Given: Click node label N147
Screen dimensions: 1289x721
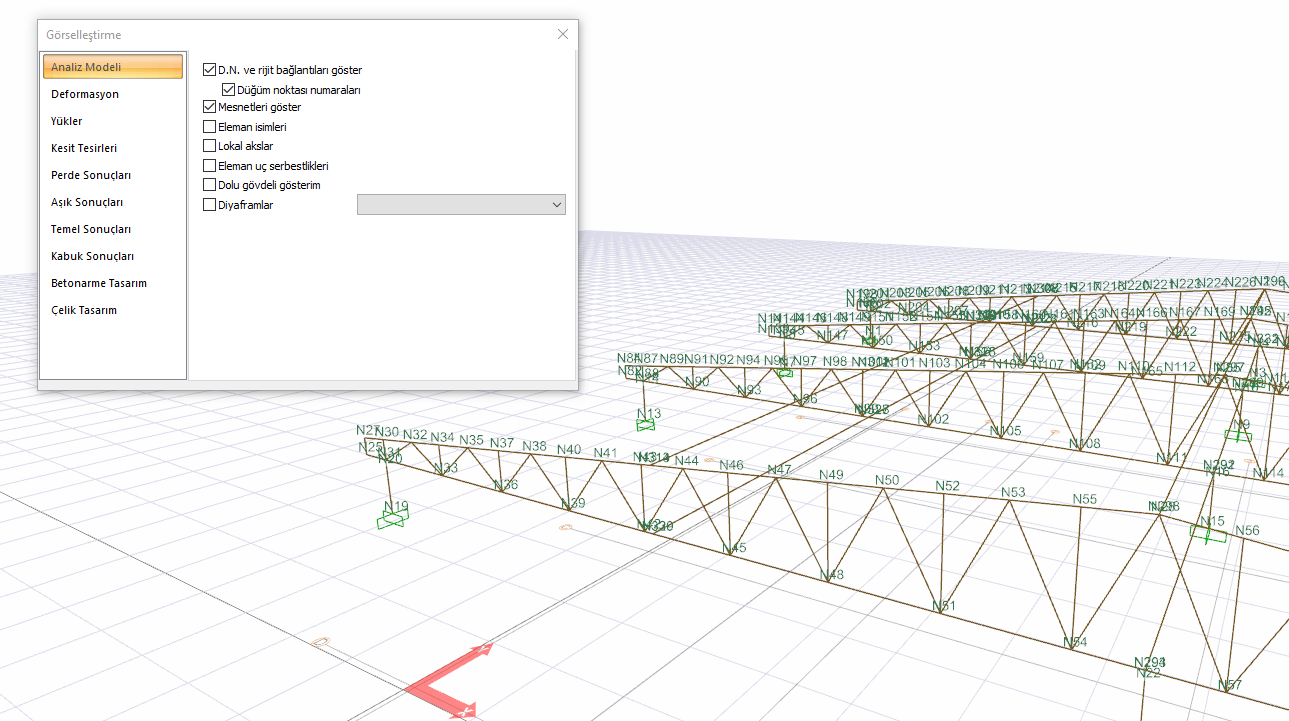Looking at the screenshot, I should click(832, 335).
